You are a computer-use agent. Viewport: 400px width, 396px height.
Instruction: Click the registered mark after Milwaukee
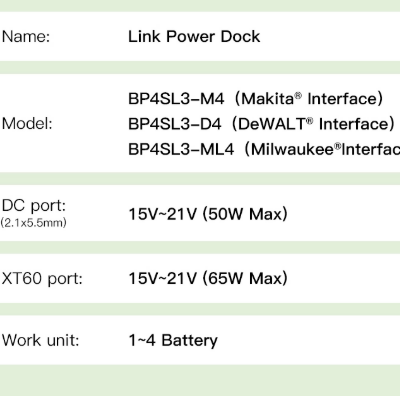click(338, 146)
